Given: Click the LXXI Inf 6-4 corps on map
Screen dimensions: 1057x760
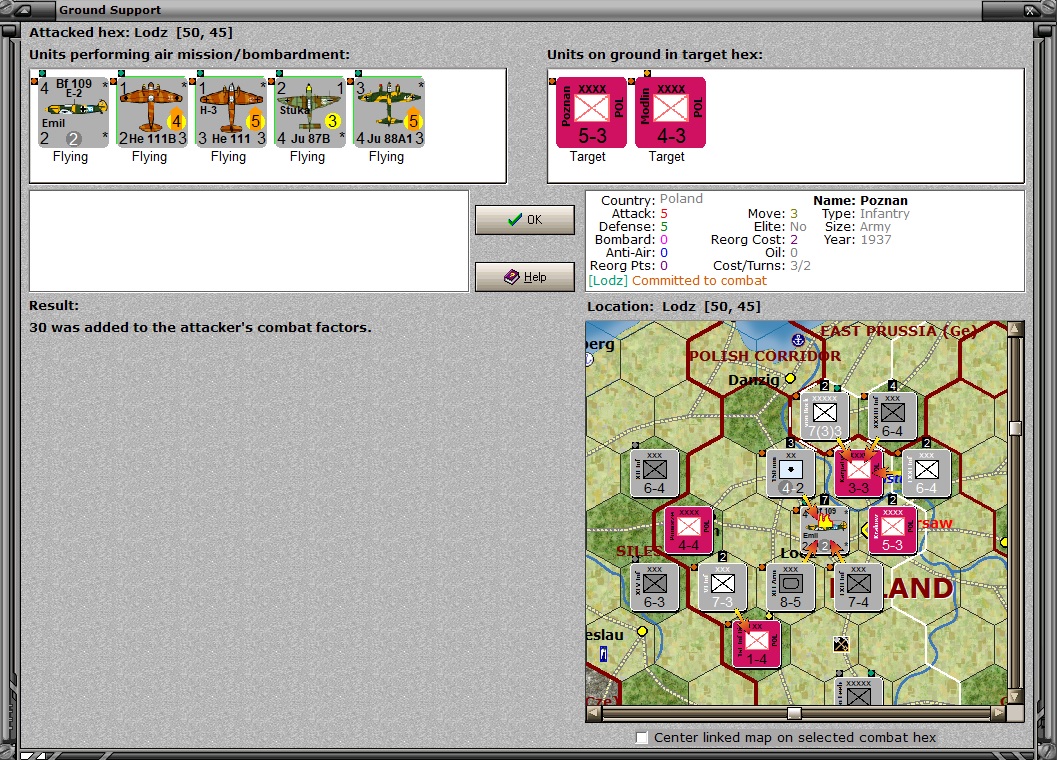Looking at the screenshot, I should 926,473.
